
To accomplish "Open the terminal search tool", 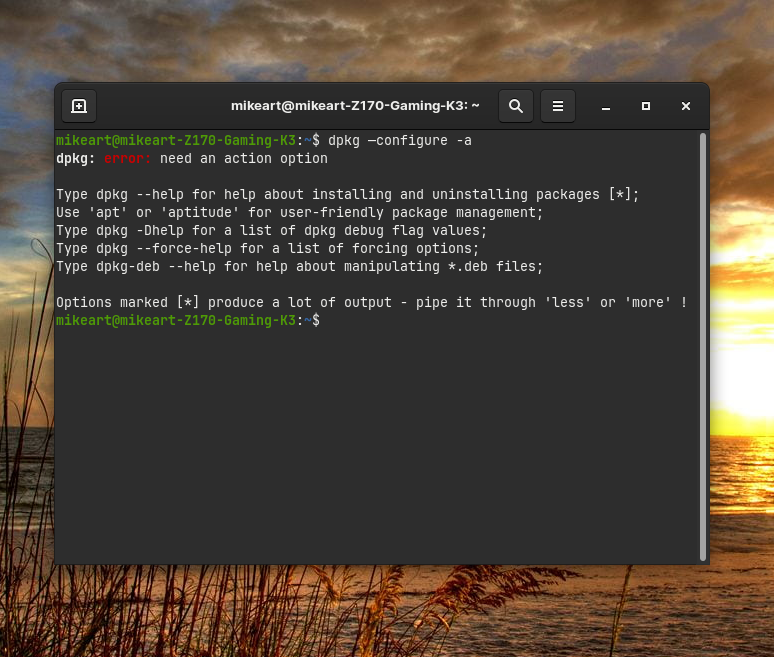I will [516, 106].
